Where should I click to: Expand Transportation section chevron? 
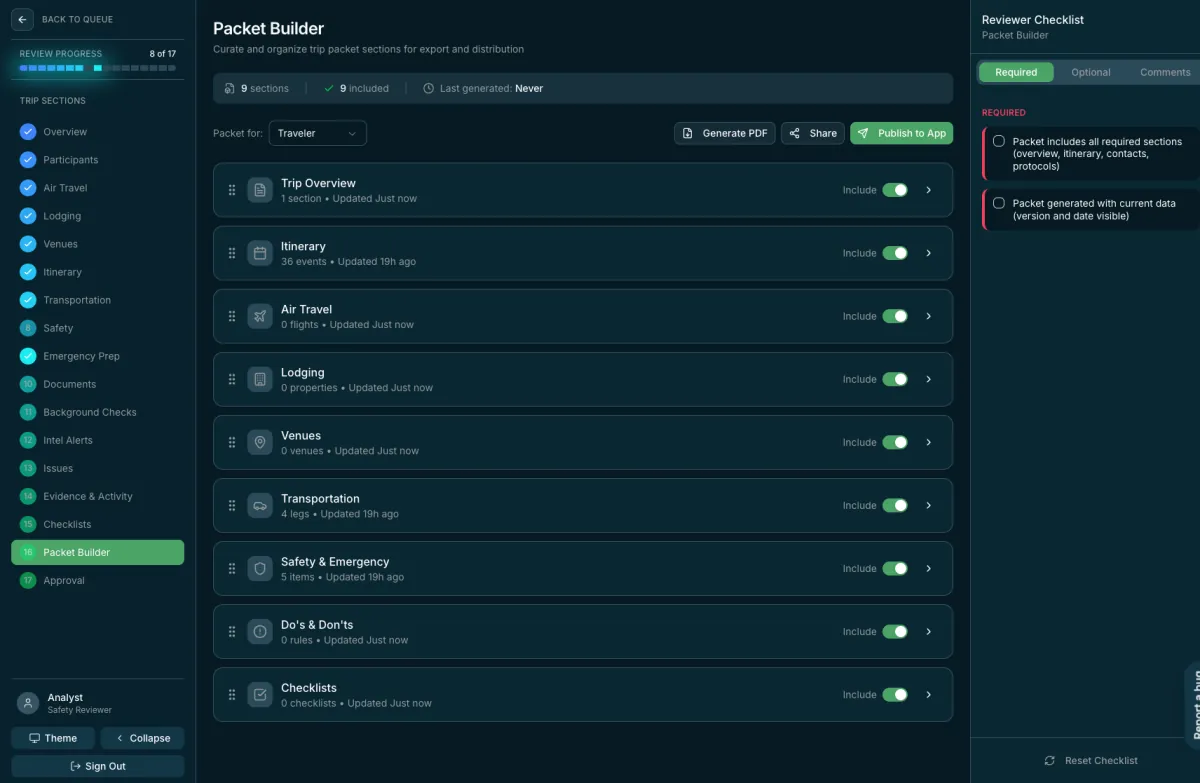point(929,505)
